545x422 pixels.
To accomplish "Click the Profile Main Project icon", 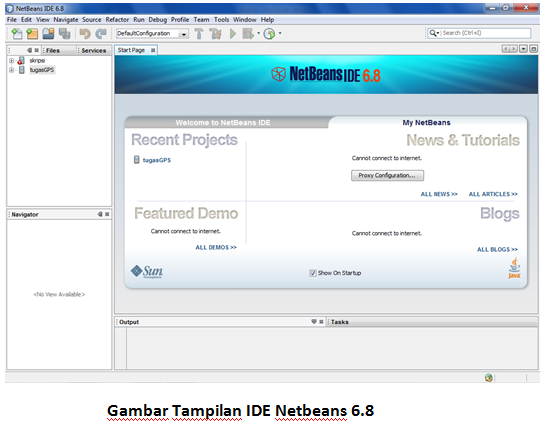I will (x=269, y=34).
